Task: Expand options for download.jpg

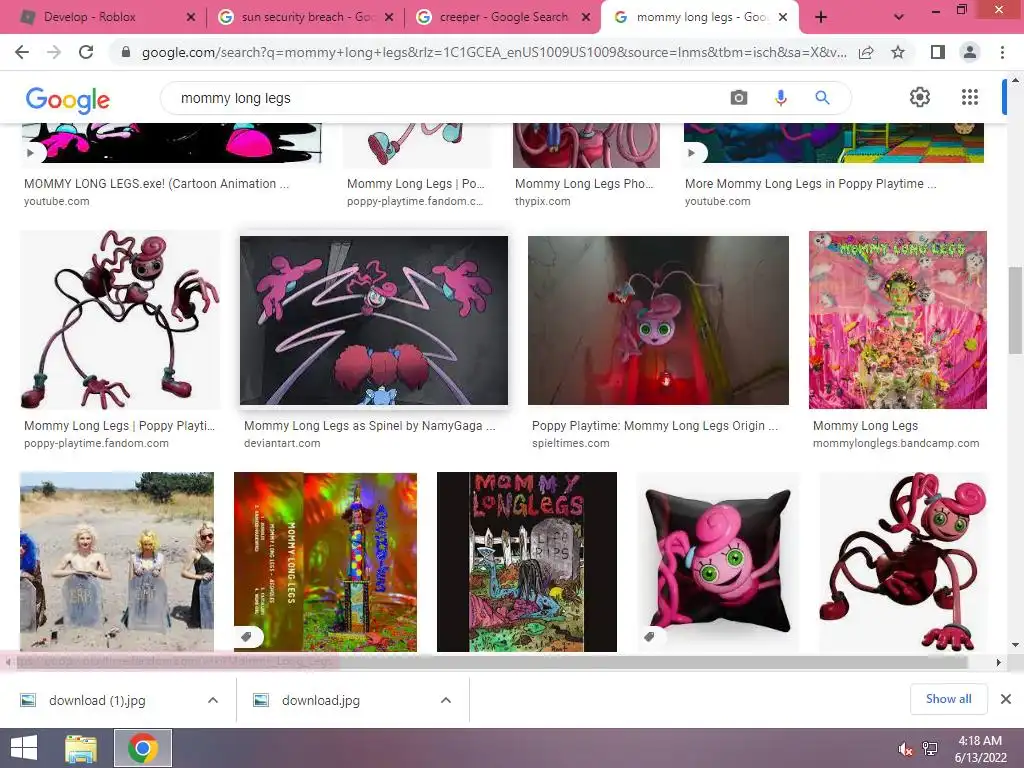Action: click(x=446, y=700)
